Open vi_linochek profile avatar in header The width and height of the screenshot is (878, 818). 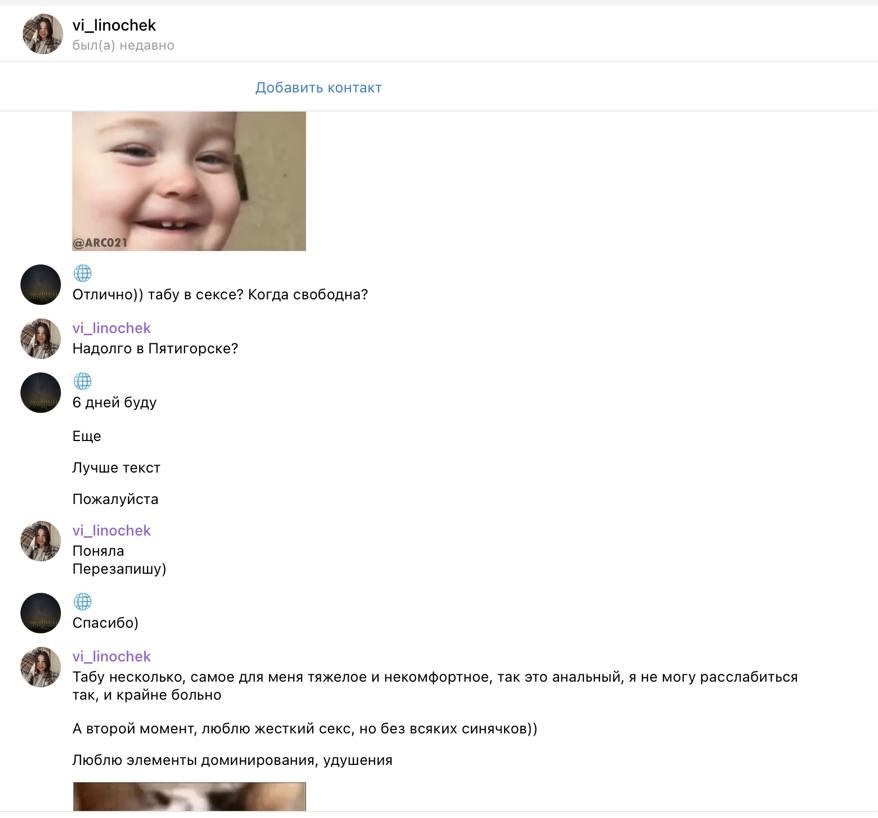point(43,34)
